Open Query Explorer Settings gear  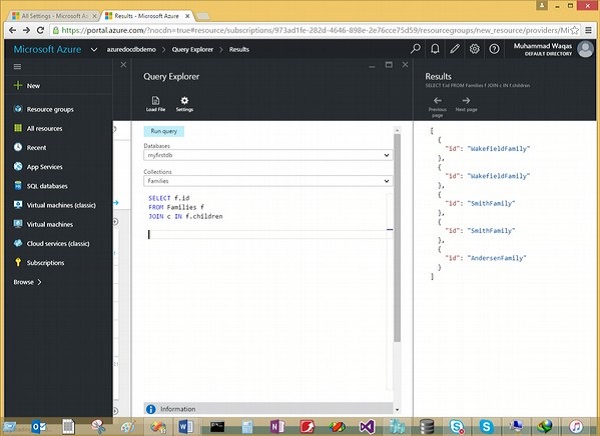tap(184, 100)
